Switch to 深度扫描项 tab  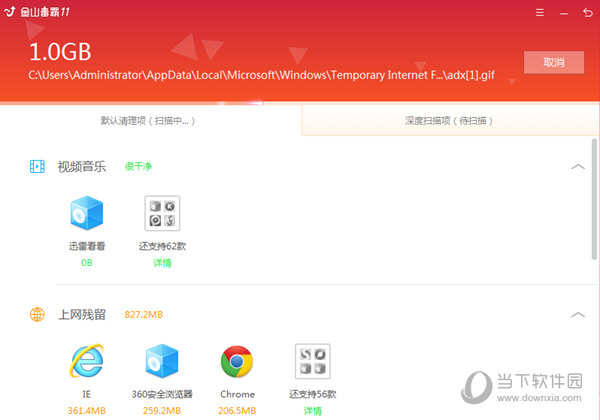click(448, 120)
